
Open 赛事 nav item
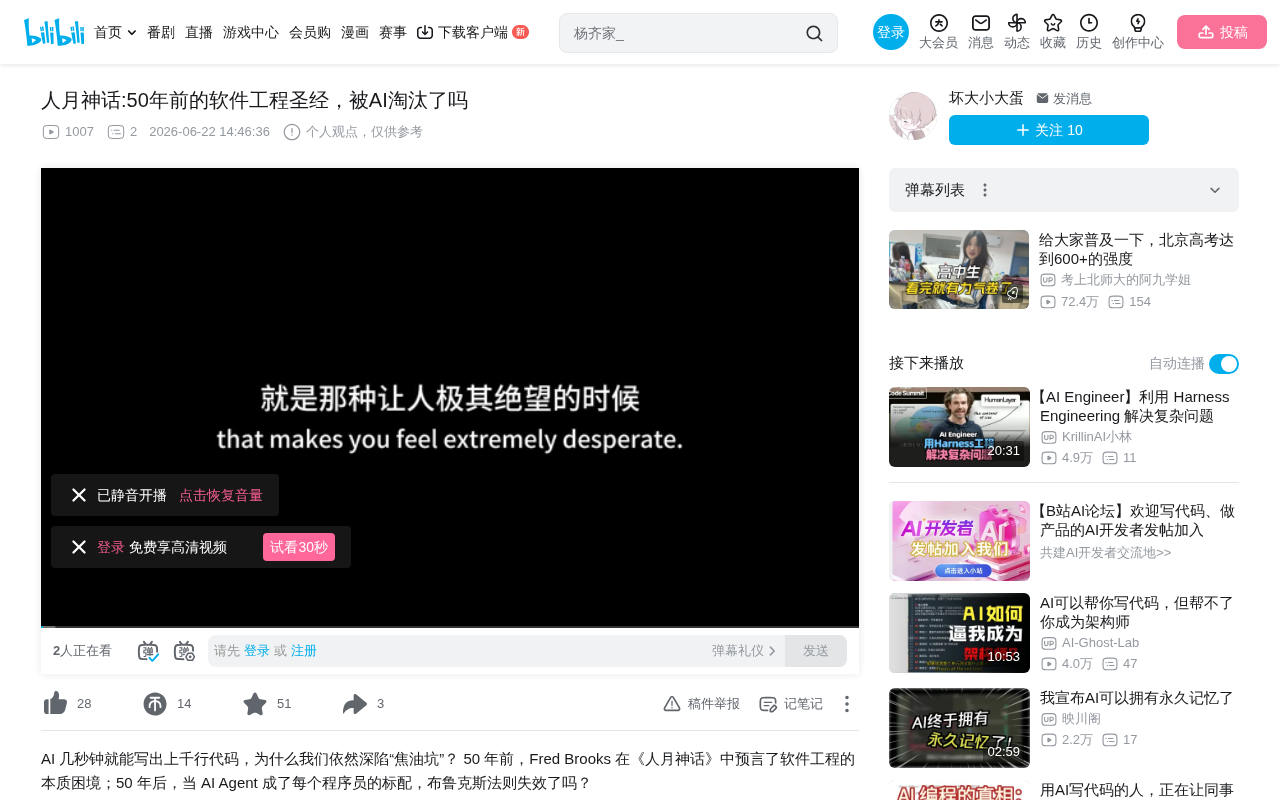point(393,32)
